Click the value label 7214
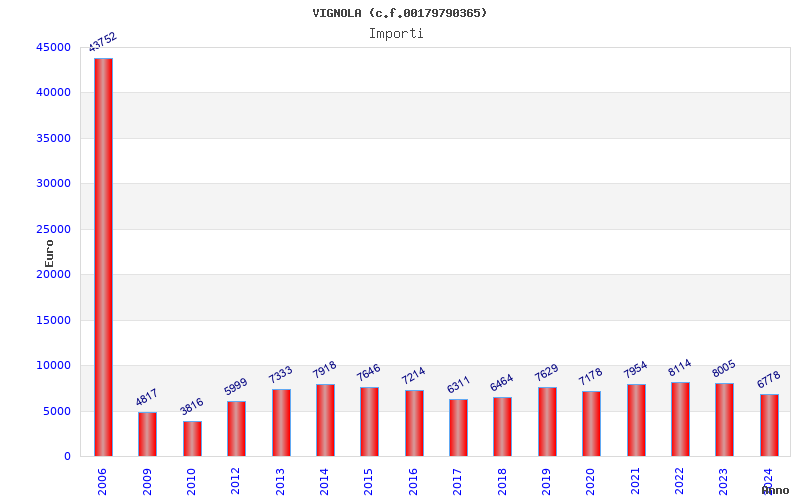This screenshot has height=500, width=800. point(413,376)
